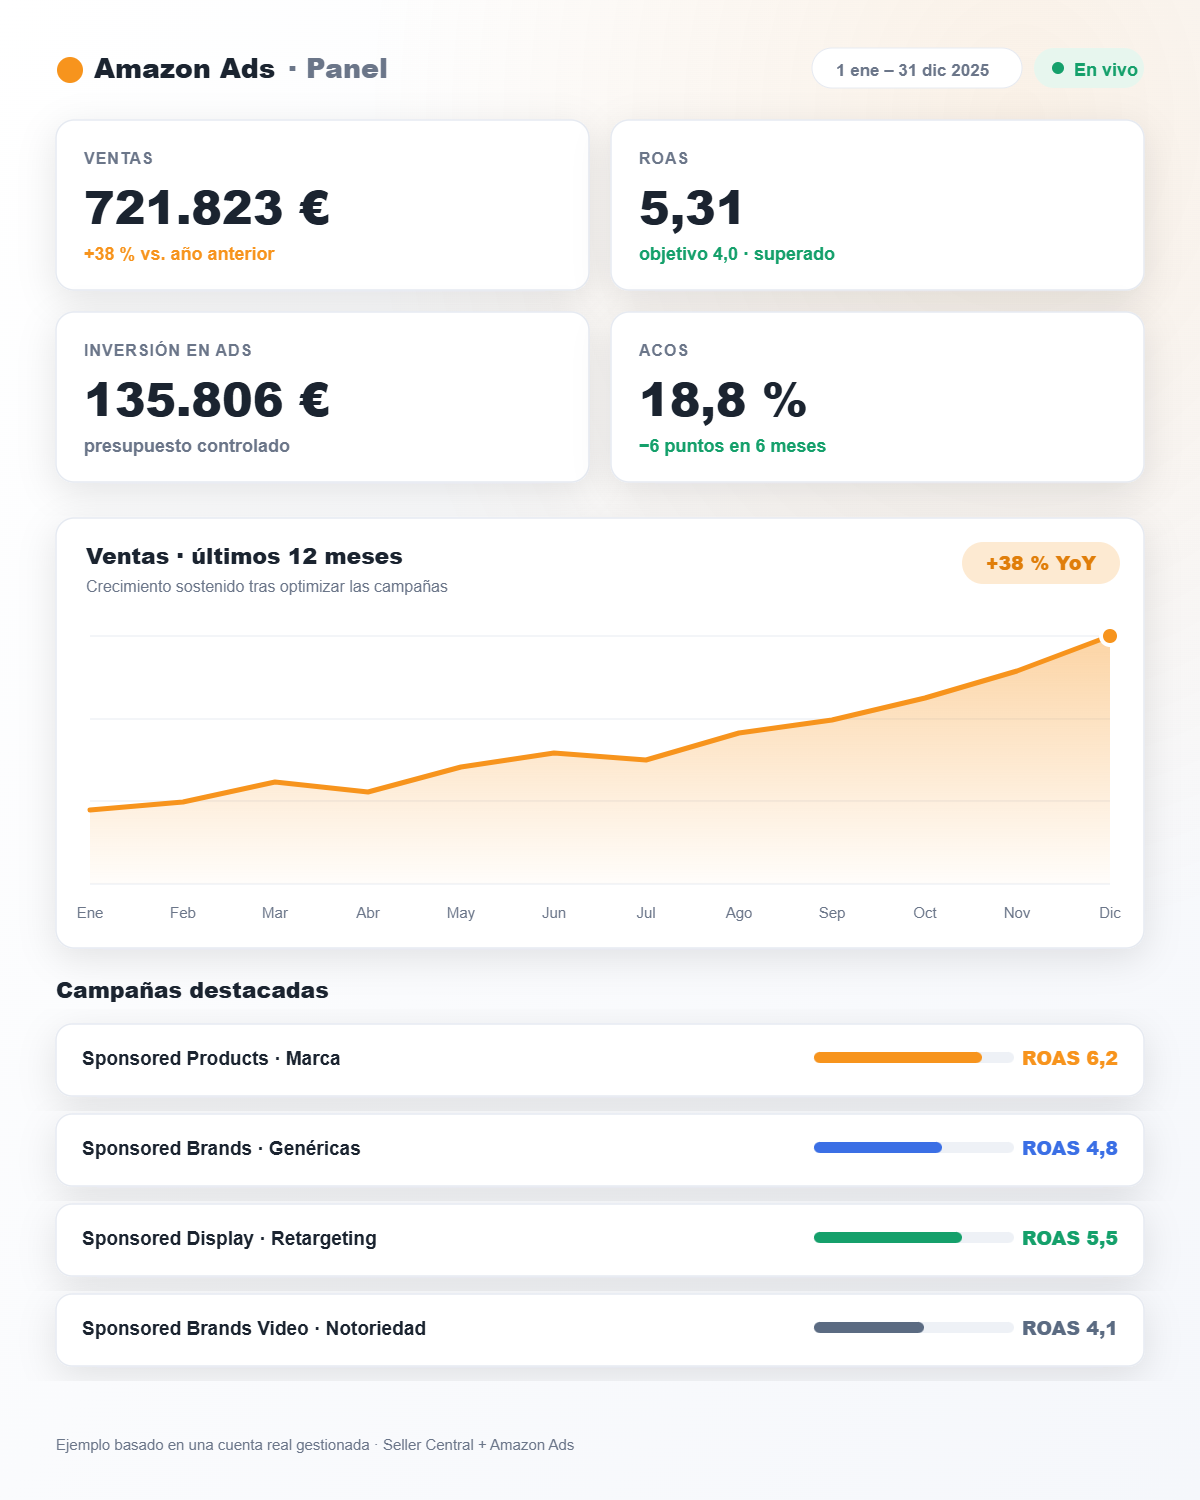Viewport: 1200px width, 1500px height.
Task: Click the Ene axis label
Action: (x=90, y=913)
